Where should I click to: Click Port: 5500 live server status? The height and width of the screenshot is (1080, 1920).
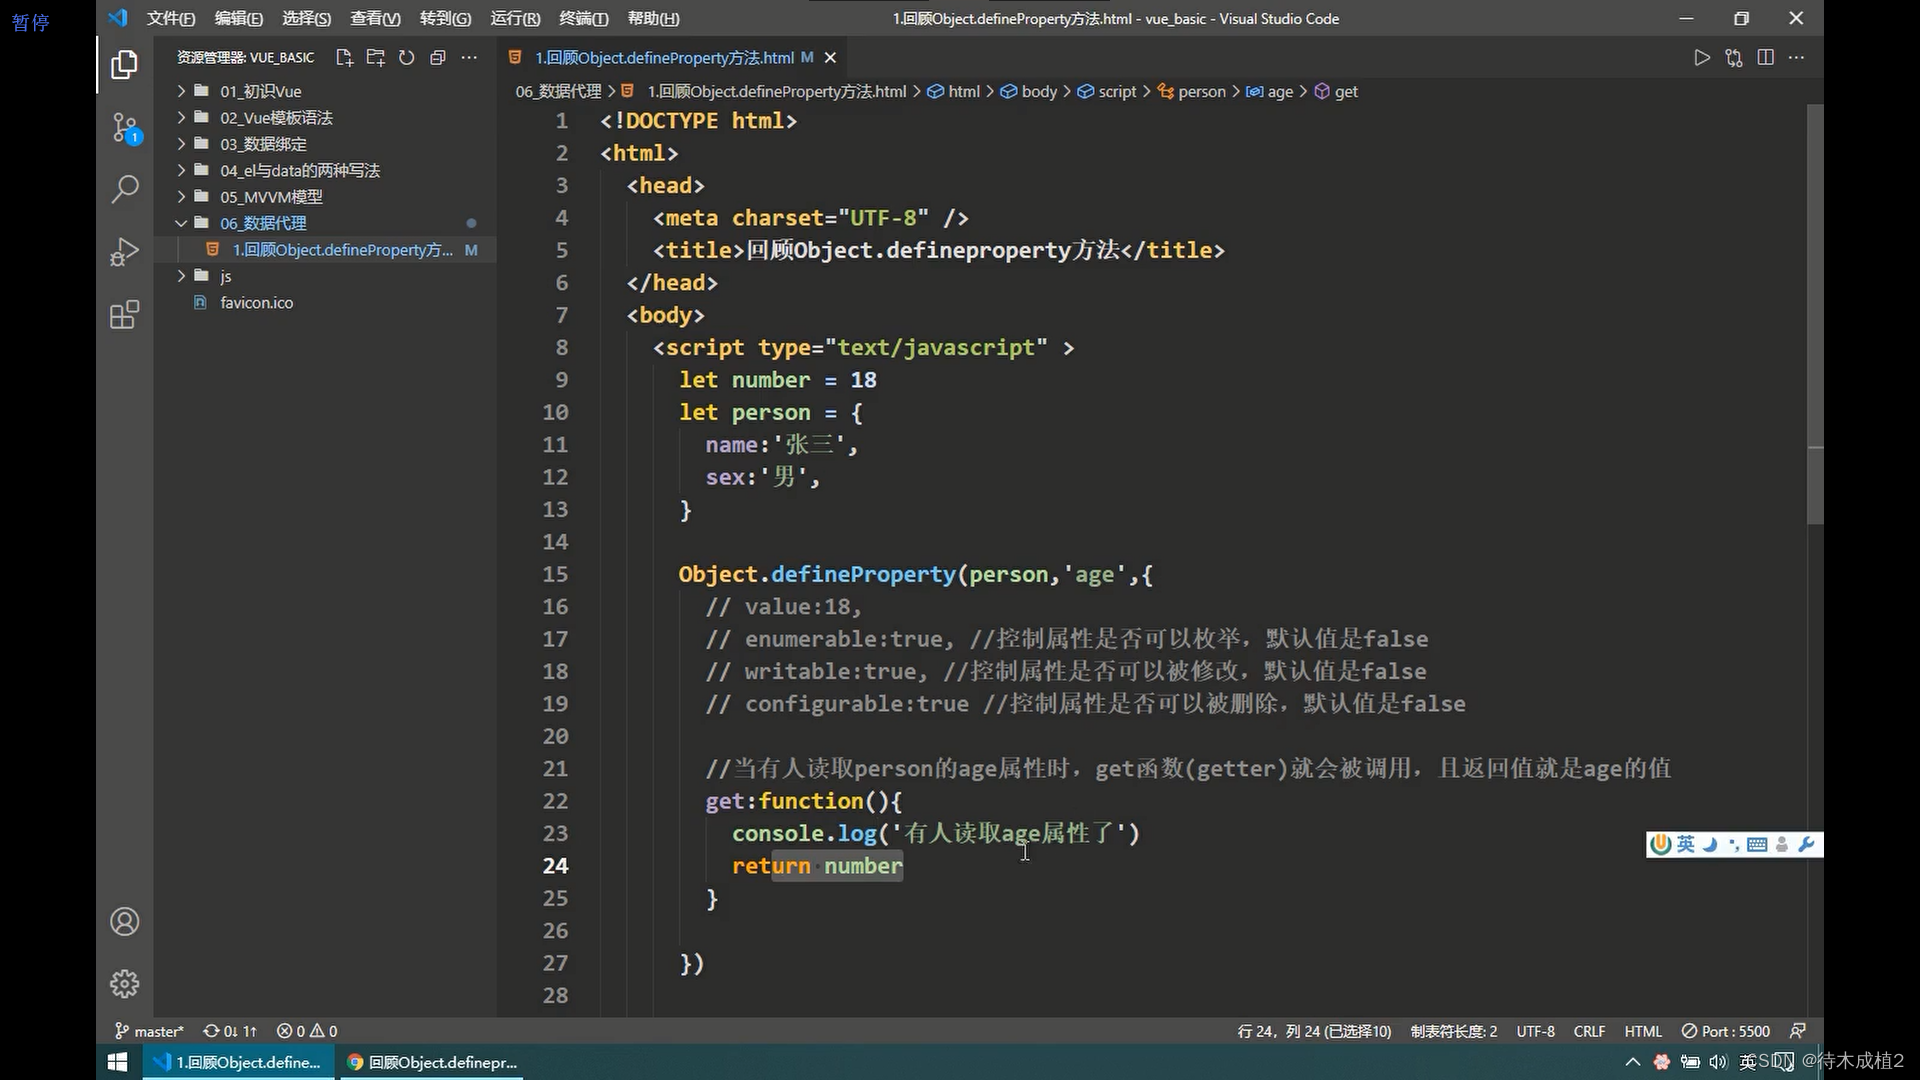pyautogui.click(x=1725, y=1031)
